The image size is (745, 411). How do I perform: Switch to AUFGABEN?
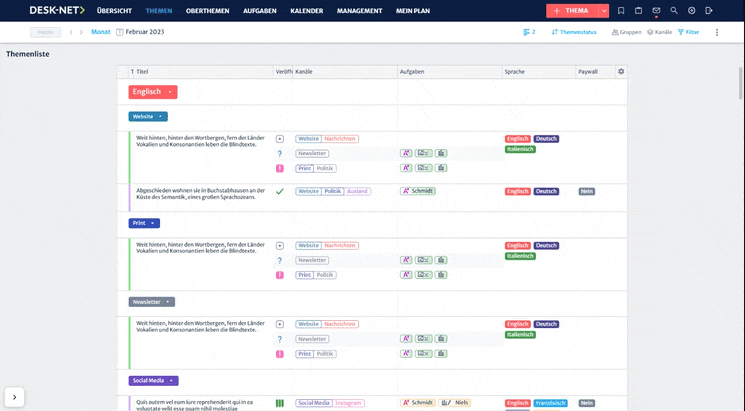click(x=259, y=10)
